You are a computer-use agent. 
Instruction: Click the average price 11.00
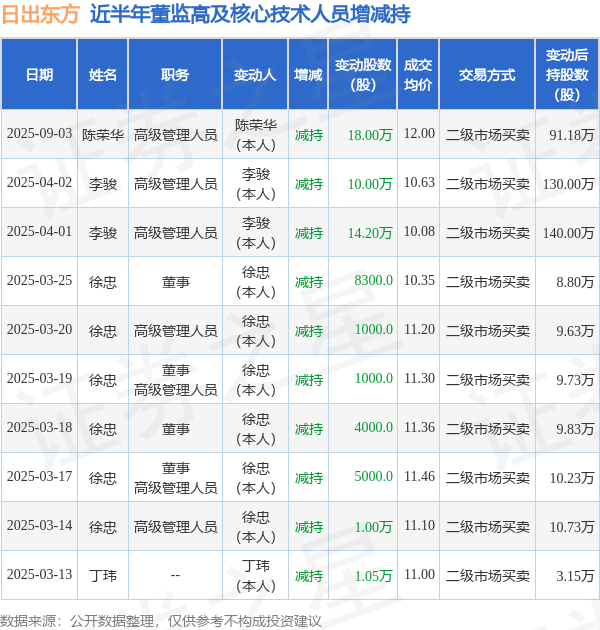pos(419,575)
